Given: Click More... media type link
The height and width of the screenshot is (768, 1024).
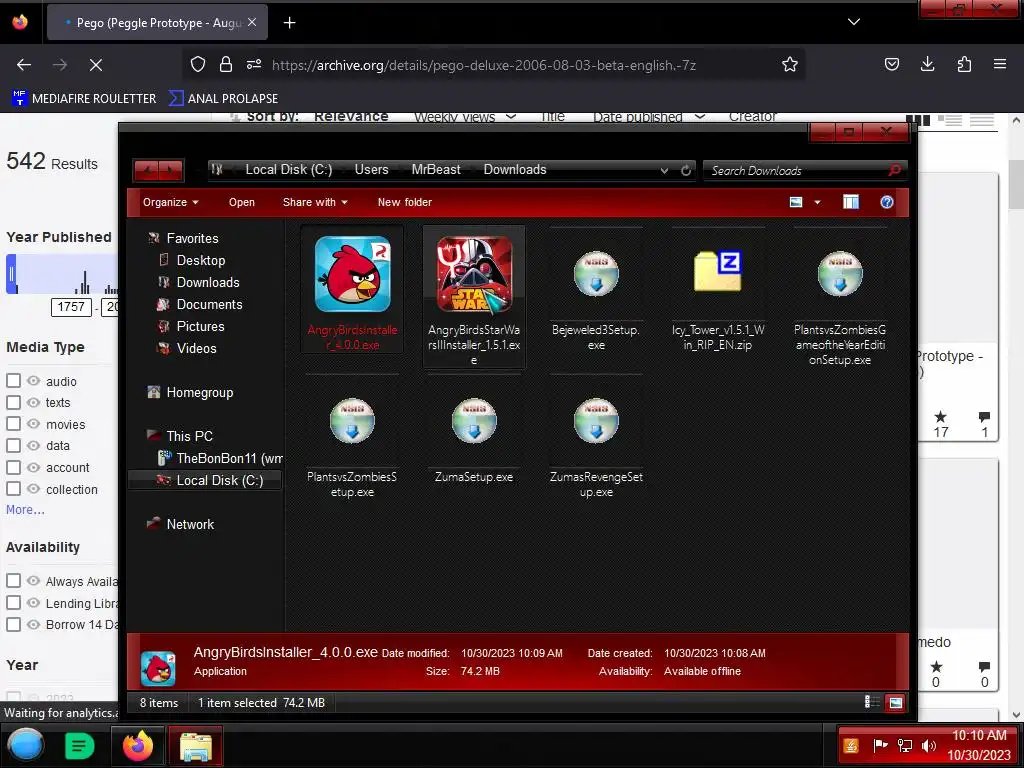Looking at the screenshot, I should tap(25, 510).
